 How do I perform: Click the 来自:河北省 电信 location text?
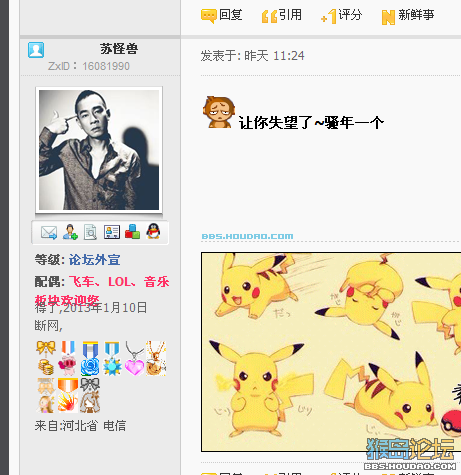(80, 426)
